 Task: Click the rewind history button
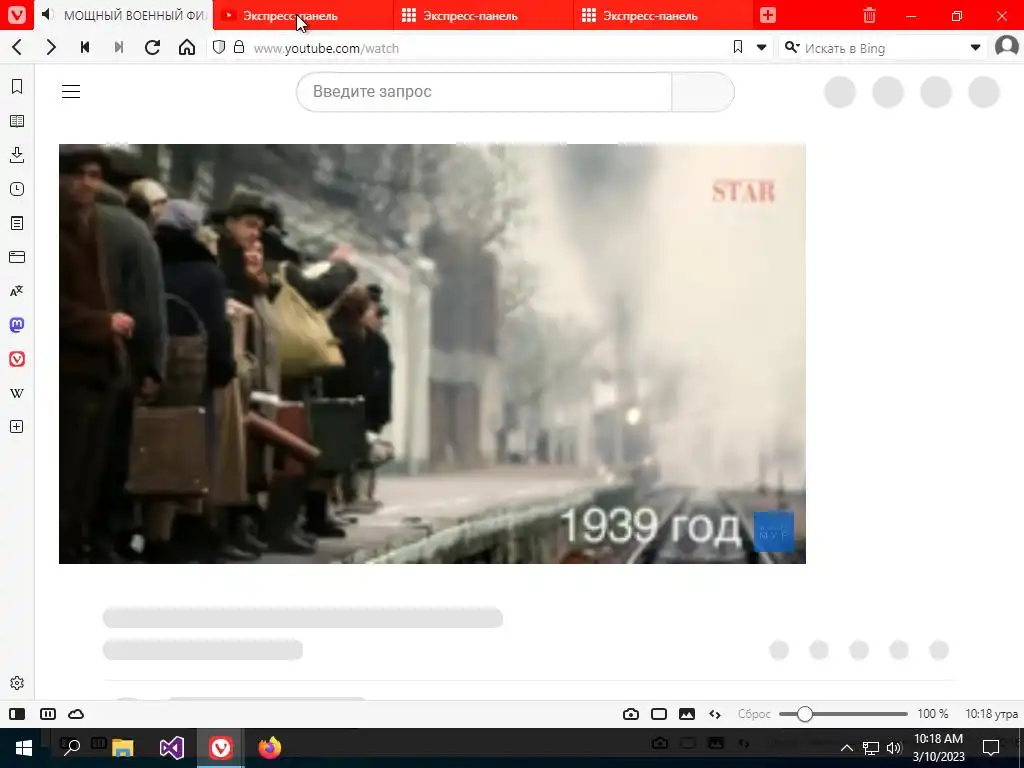(85, 47)
